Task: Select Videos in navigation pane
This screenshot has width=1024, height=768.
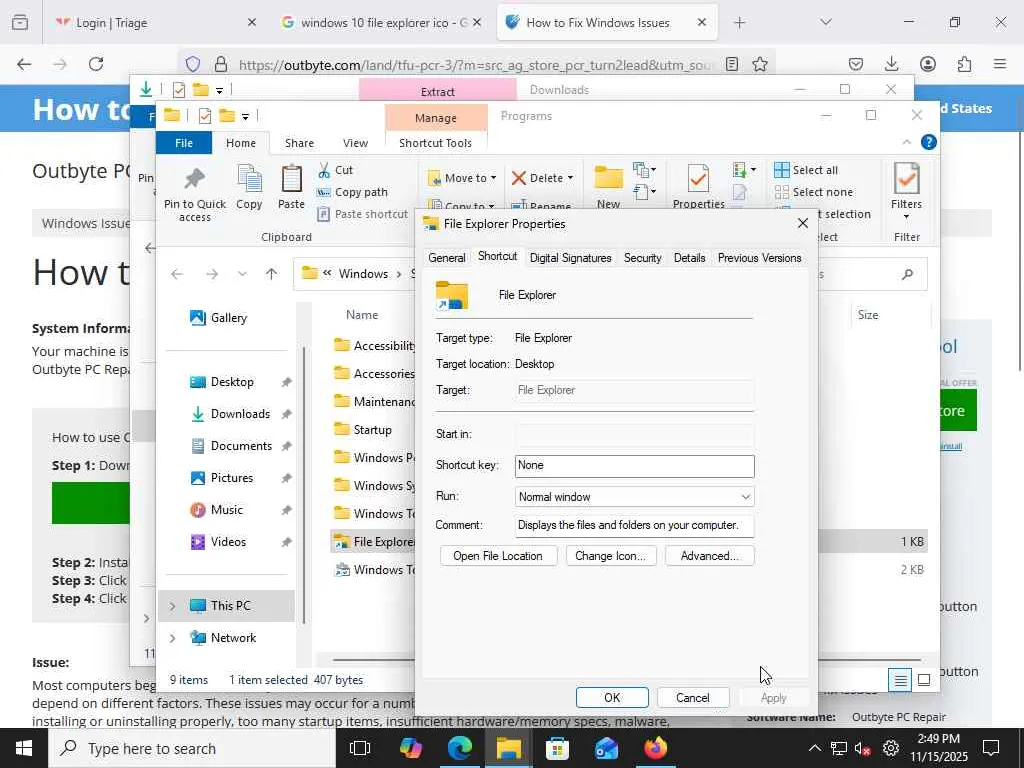Action: (x=218, y=542)
